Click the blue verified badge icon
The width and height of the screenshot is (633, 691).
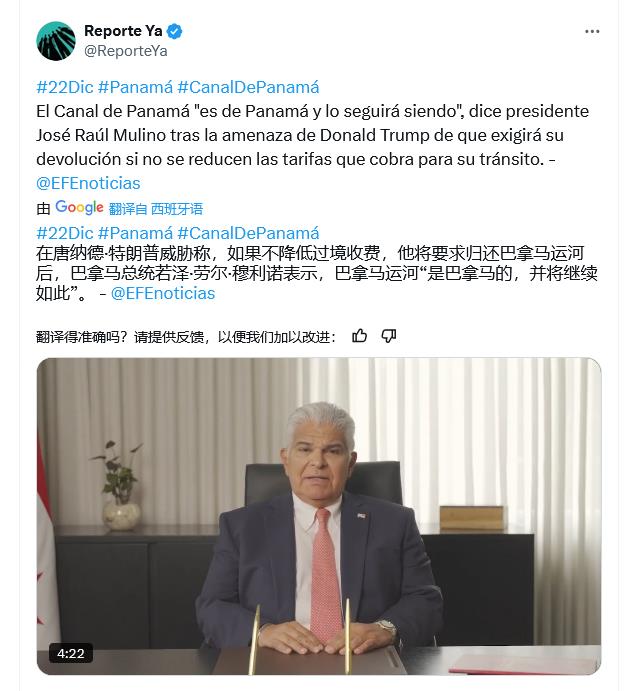175,31
